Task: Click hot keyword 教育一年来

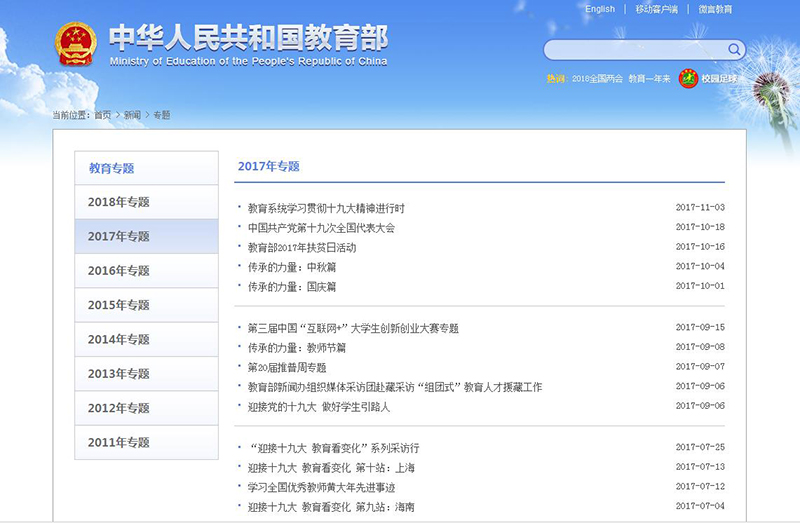Action: [x=650, y=78]
